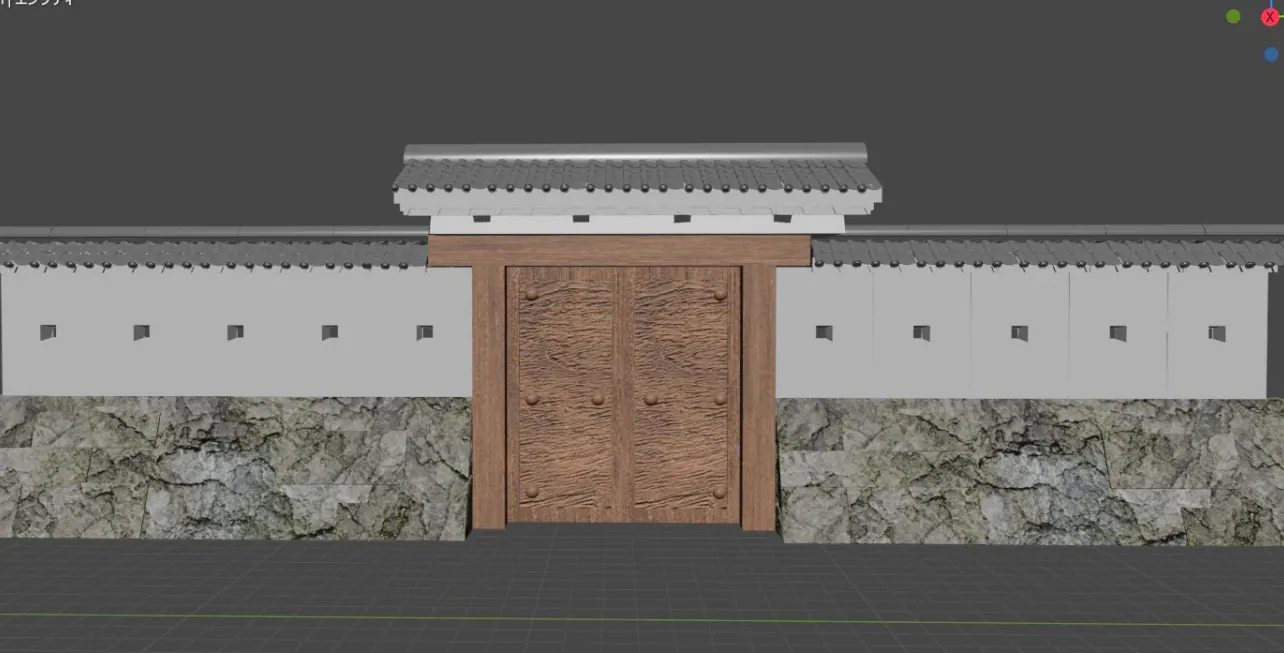1284x653 pixels.
Task: Select the right stone wall foundation
Action: pos(1030,468)
